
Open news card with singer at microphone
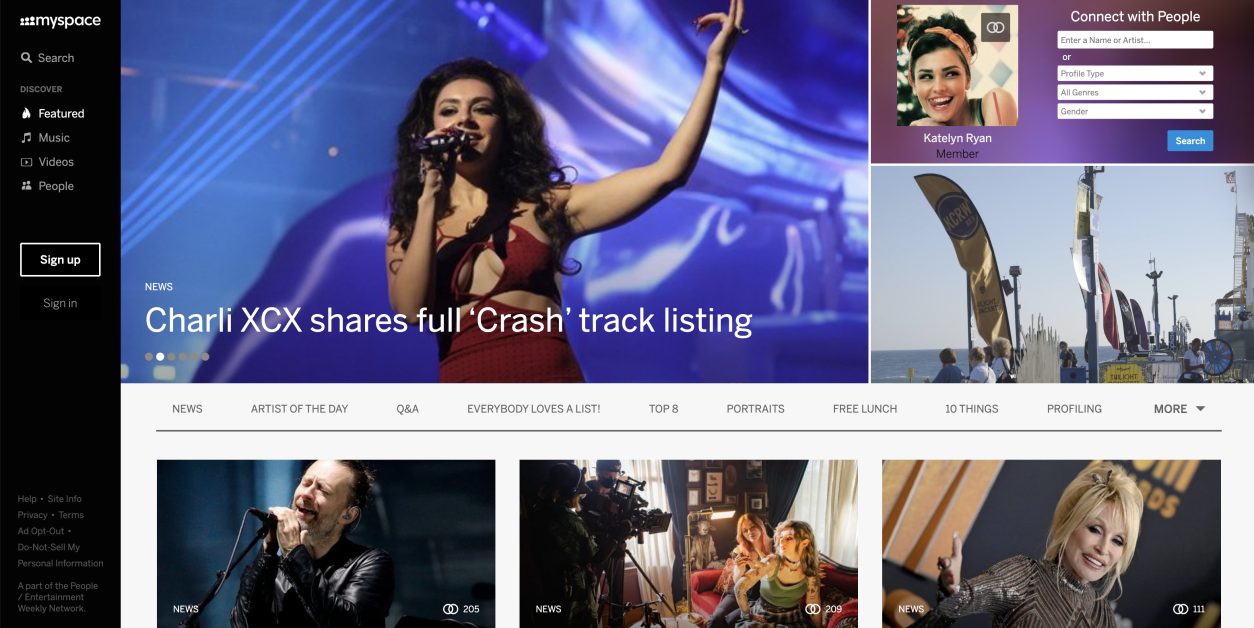point(326,544)
